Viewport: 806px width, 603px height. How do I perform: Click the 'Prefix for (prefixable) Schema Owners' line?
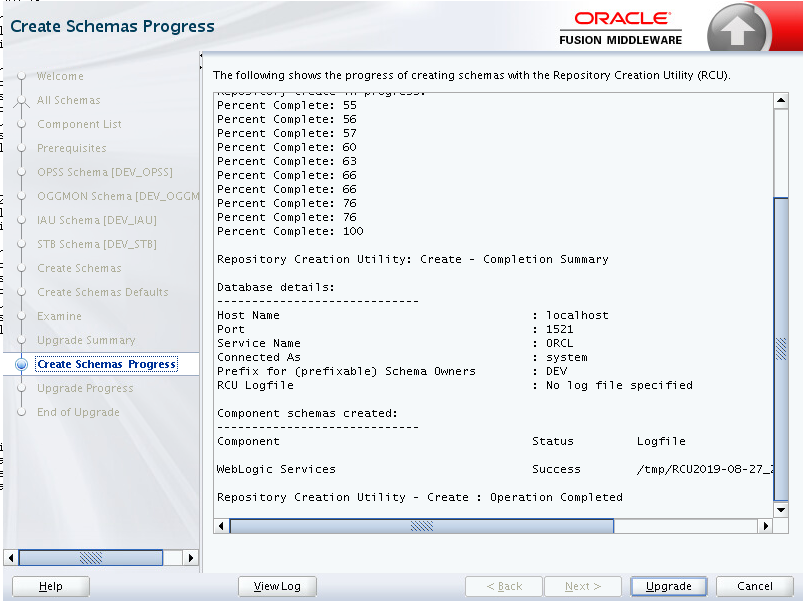click(392, 371)
